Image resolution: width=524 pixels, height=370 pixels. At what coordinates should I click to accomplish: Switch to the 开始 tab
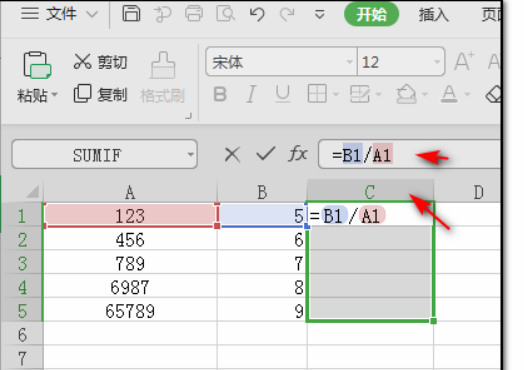point(371,14)
